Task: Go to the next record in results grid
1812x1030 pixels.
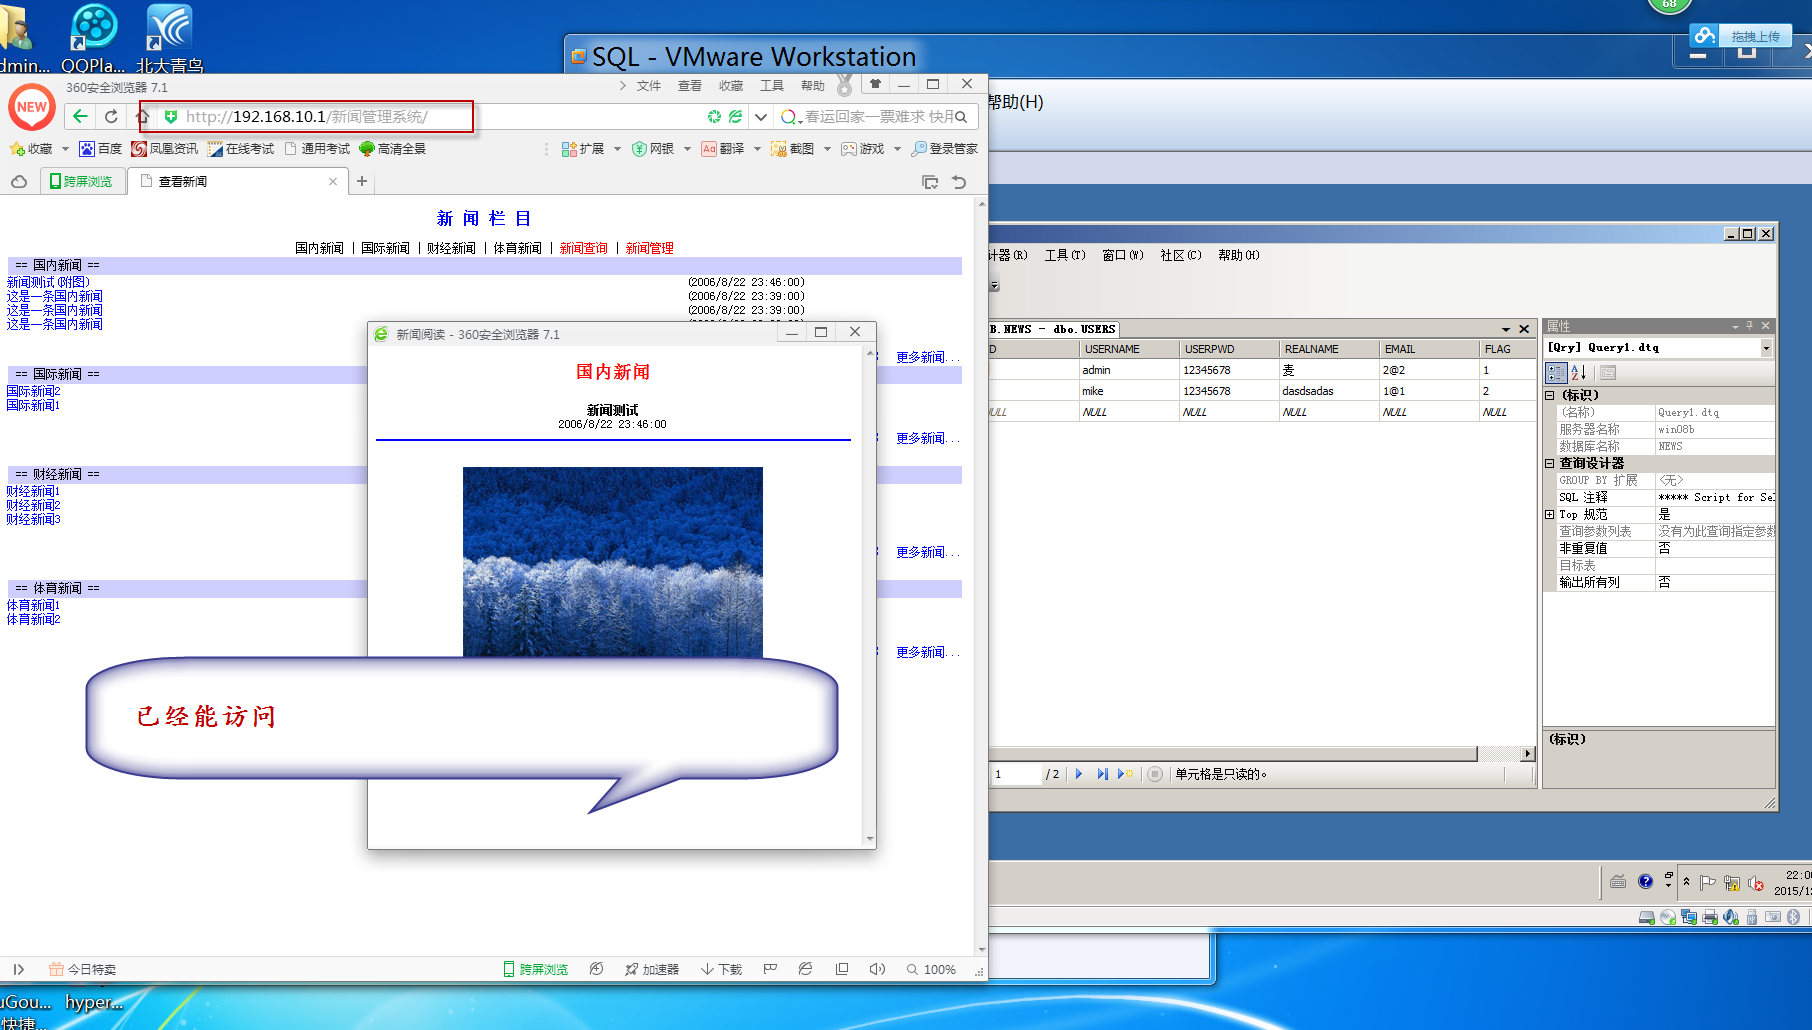Action: coord(1079,774)
